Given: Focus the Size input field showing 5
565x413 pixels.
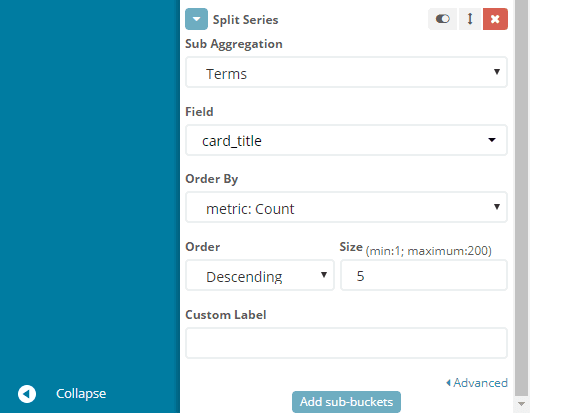Looking at the screenshot, I should (x=424, y=275).
